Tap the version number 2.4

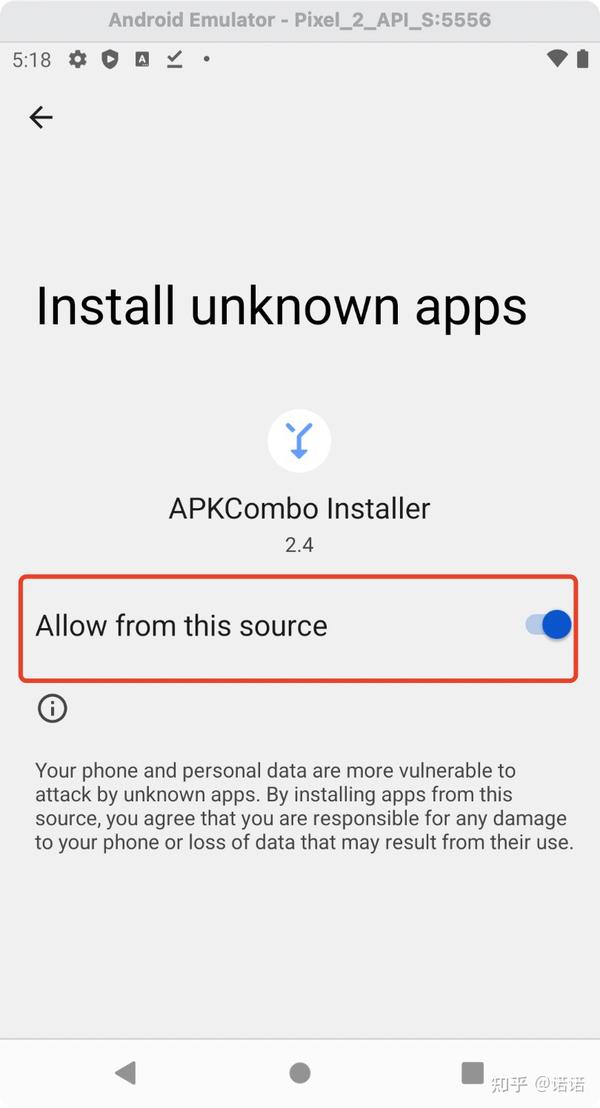(x=299, y=545)
